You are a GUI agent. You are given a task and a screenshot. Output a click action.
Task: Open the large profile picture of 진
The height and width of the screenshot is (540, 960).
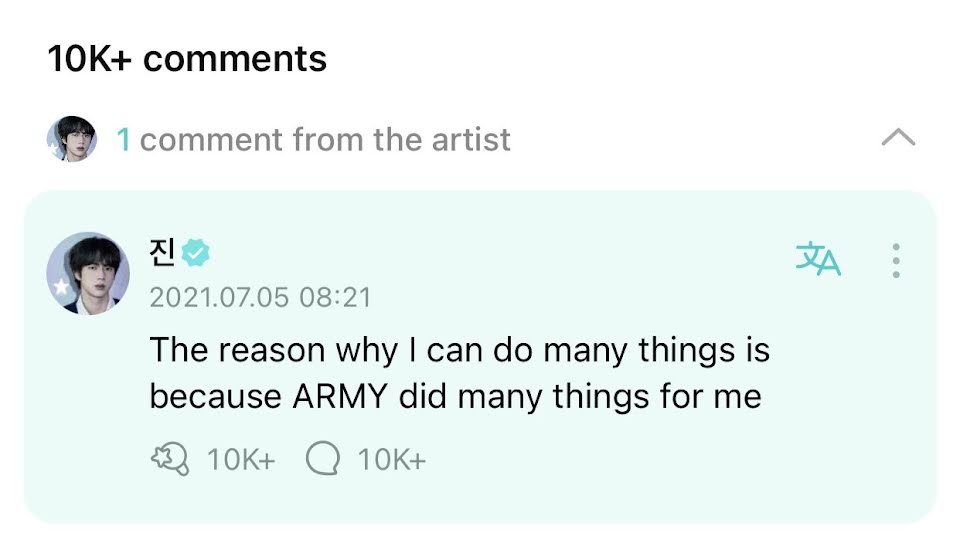[88, 273]
